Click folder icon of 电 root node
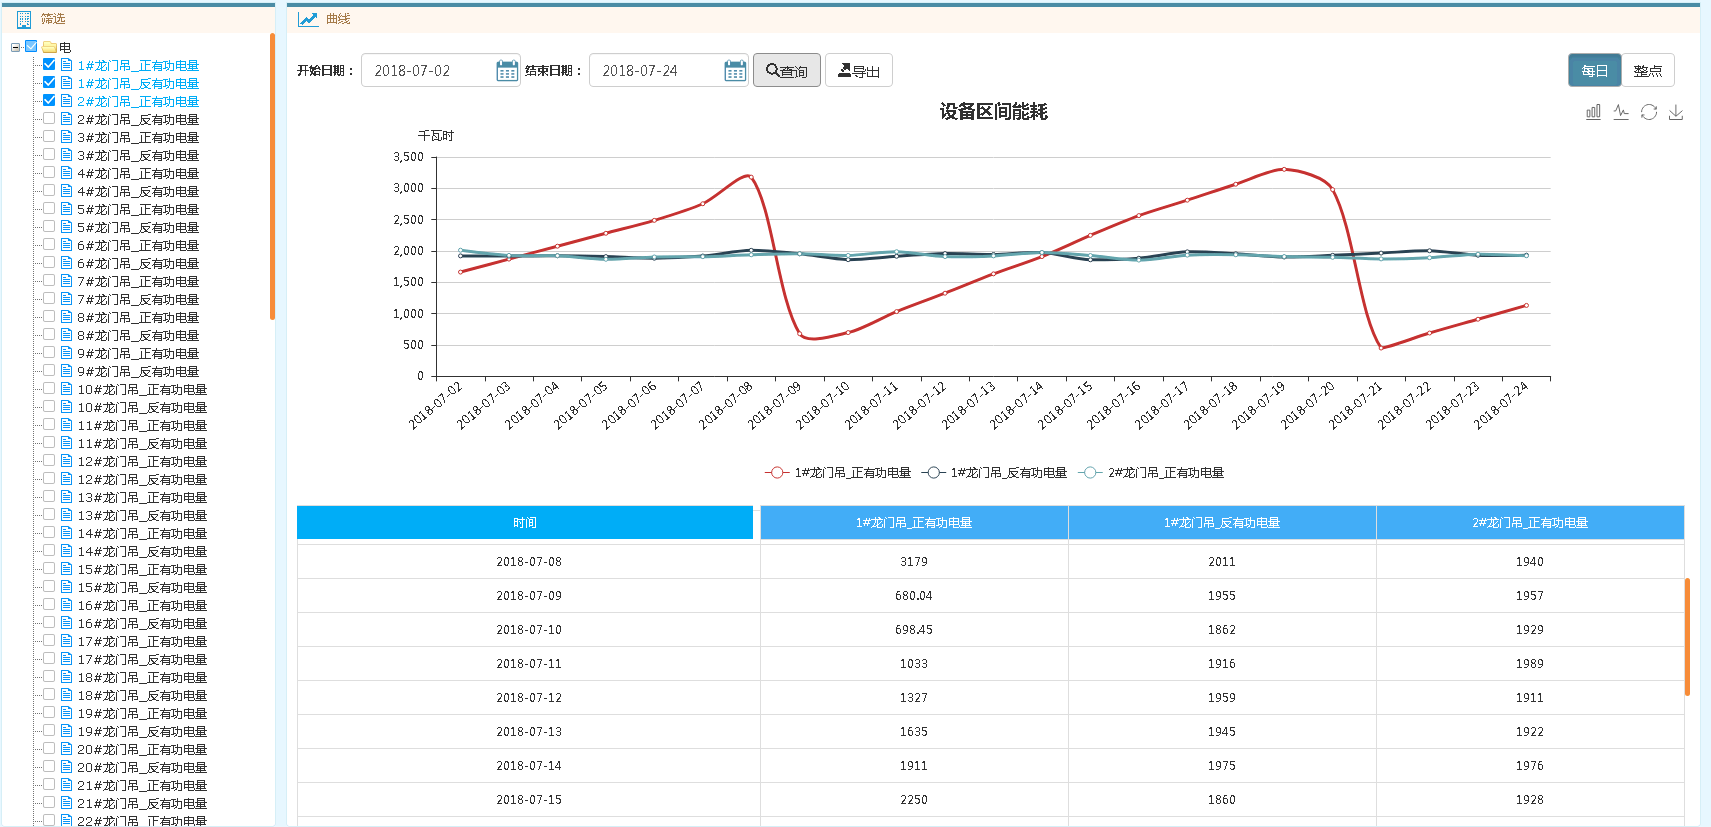 pyautogui.click(x=49, y=47)
